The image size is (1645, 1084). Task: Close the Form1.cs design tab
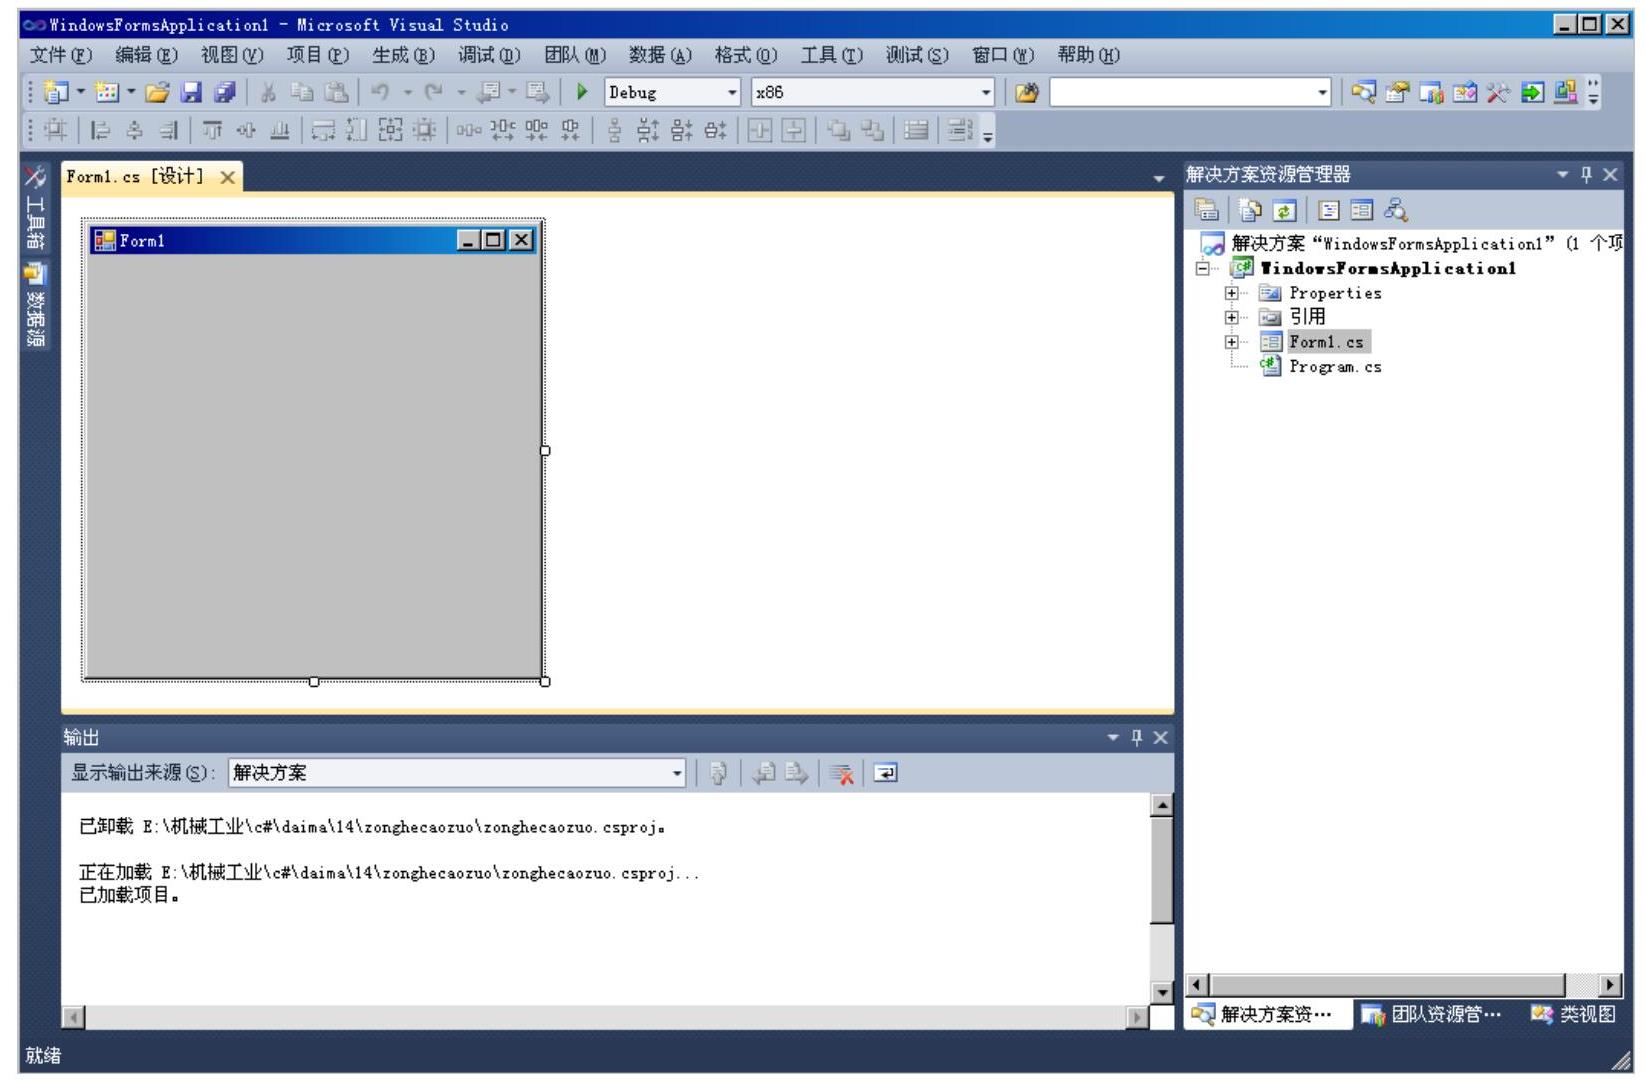227,177
